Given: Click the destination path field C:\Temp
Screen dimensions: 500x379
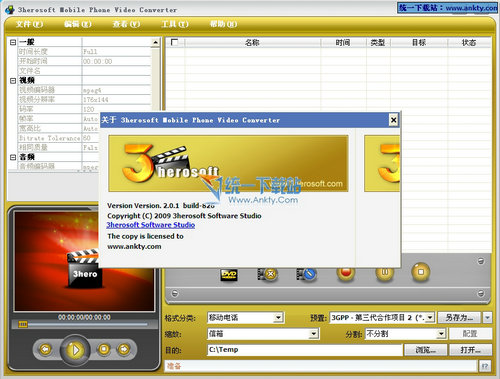Looking at the screenshot, I should 305,350.
